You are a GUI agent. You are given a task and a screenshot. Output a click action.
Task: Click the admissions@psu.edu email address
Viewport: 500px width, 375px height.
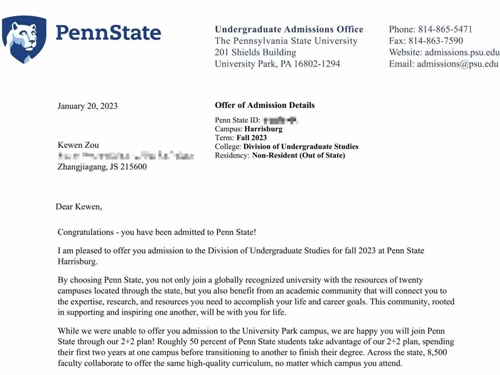[457, 64]
